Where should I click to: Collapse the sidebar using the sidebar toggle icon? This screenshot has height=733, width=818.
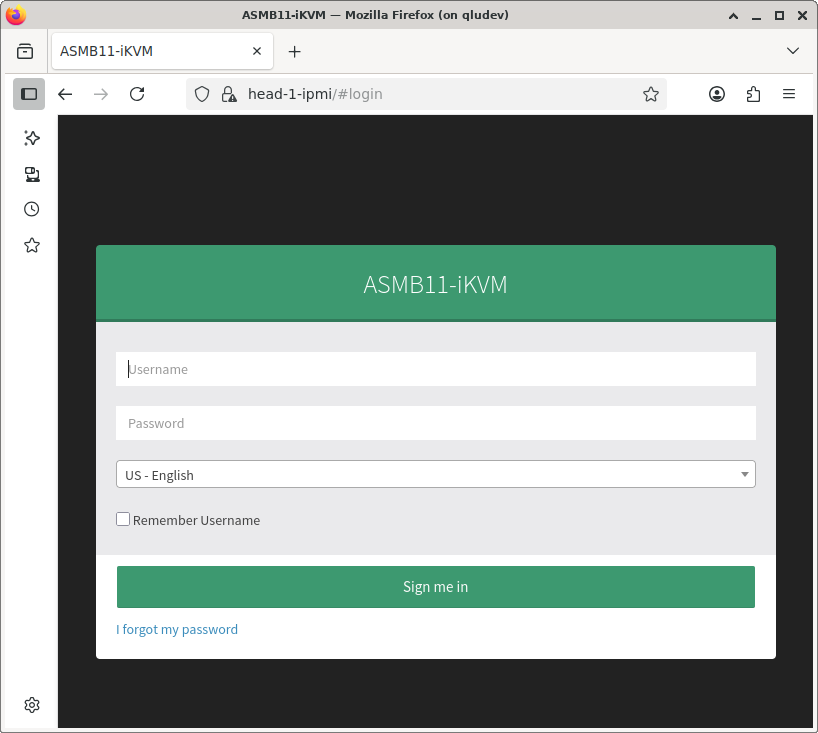coord(29,94)
